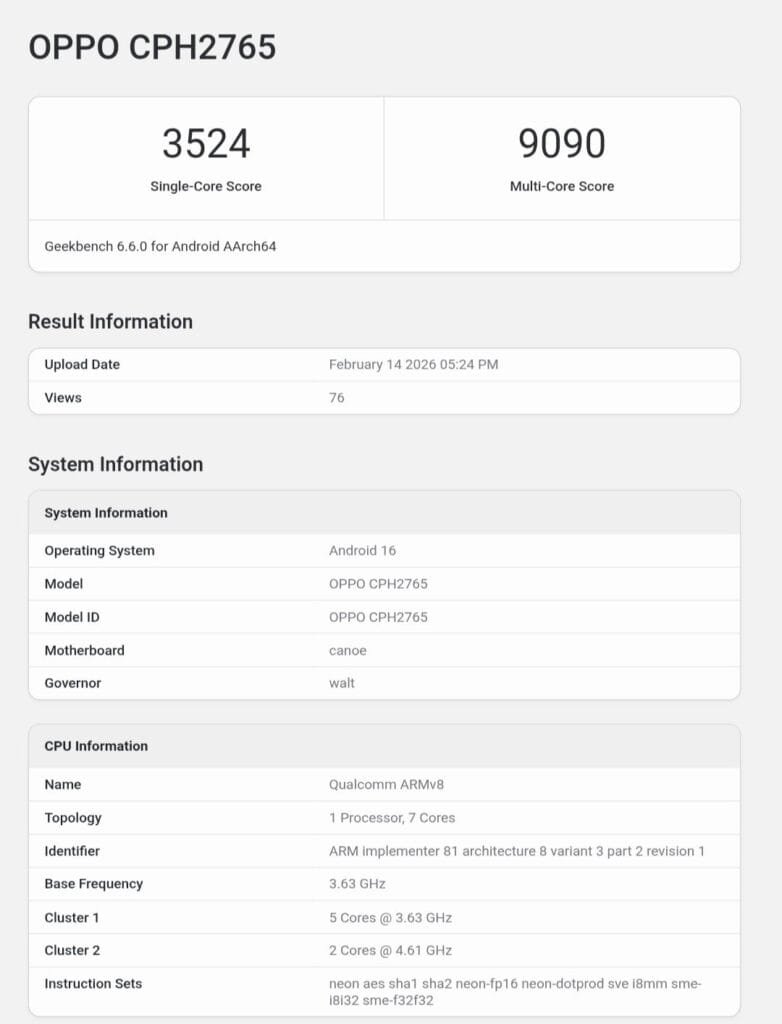Click the Model row label
This screenshot has width=782, height=1024.
[x=64, y=584]
